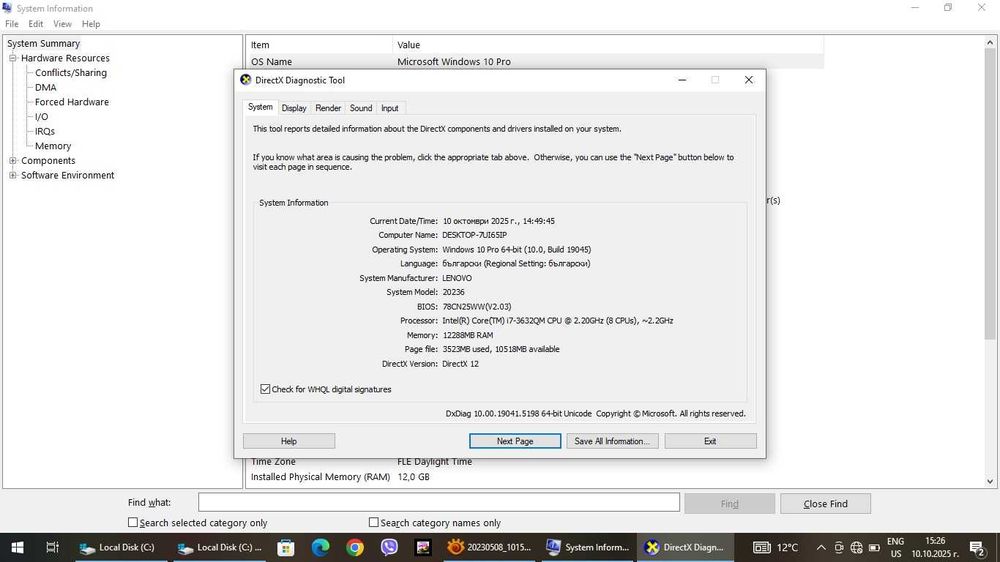Open Microsoft Store from taskbar
The width and height of the screenshot is (1000, 562).
pyautogui.click(x=286, y=547)
